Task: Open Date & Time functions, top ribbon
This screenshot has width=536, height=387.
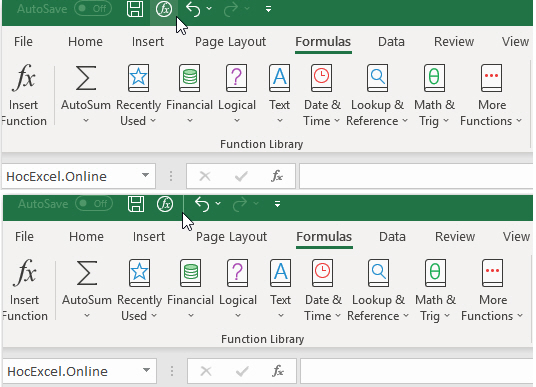Action: [x=322, y=95]
